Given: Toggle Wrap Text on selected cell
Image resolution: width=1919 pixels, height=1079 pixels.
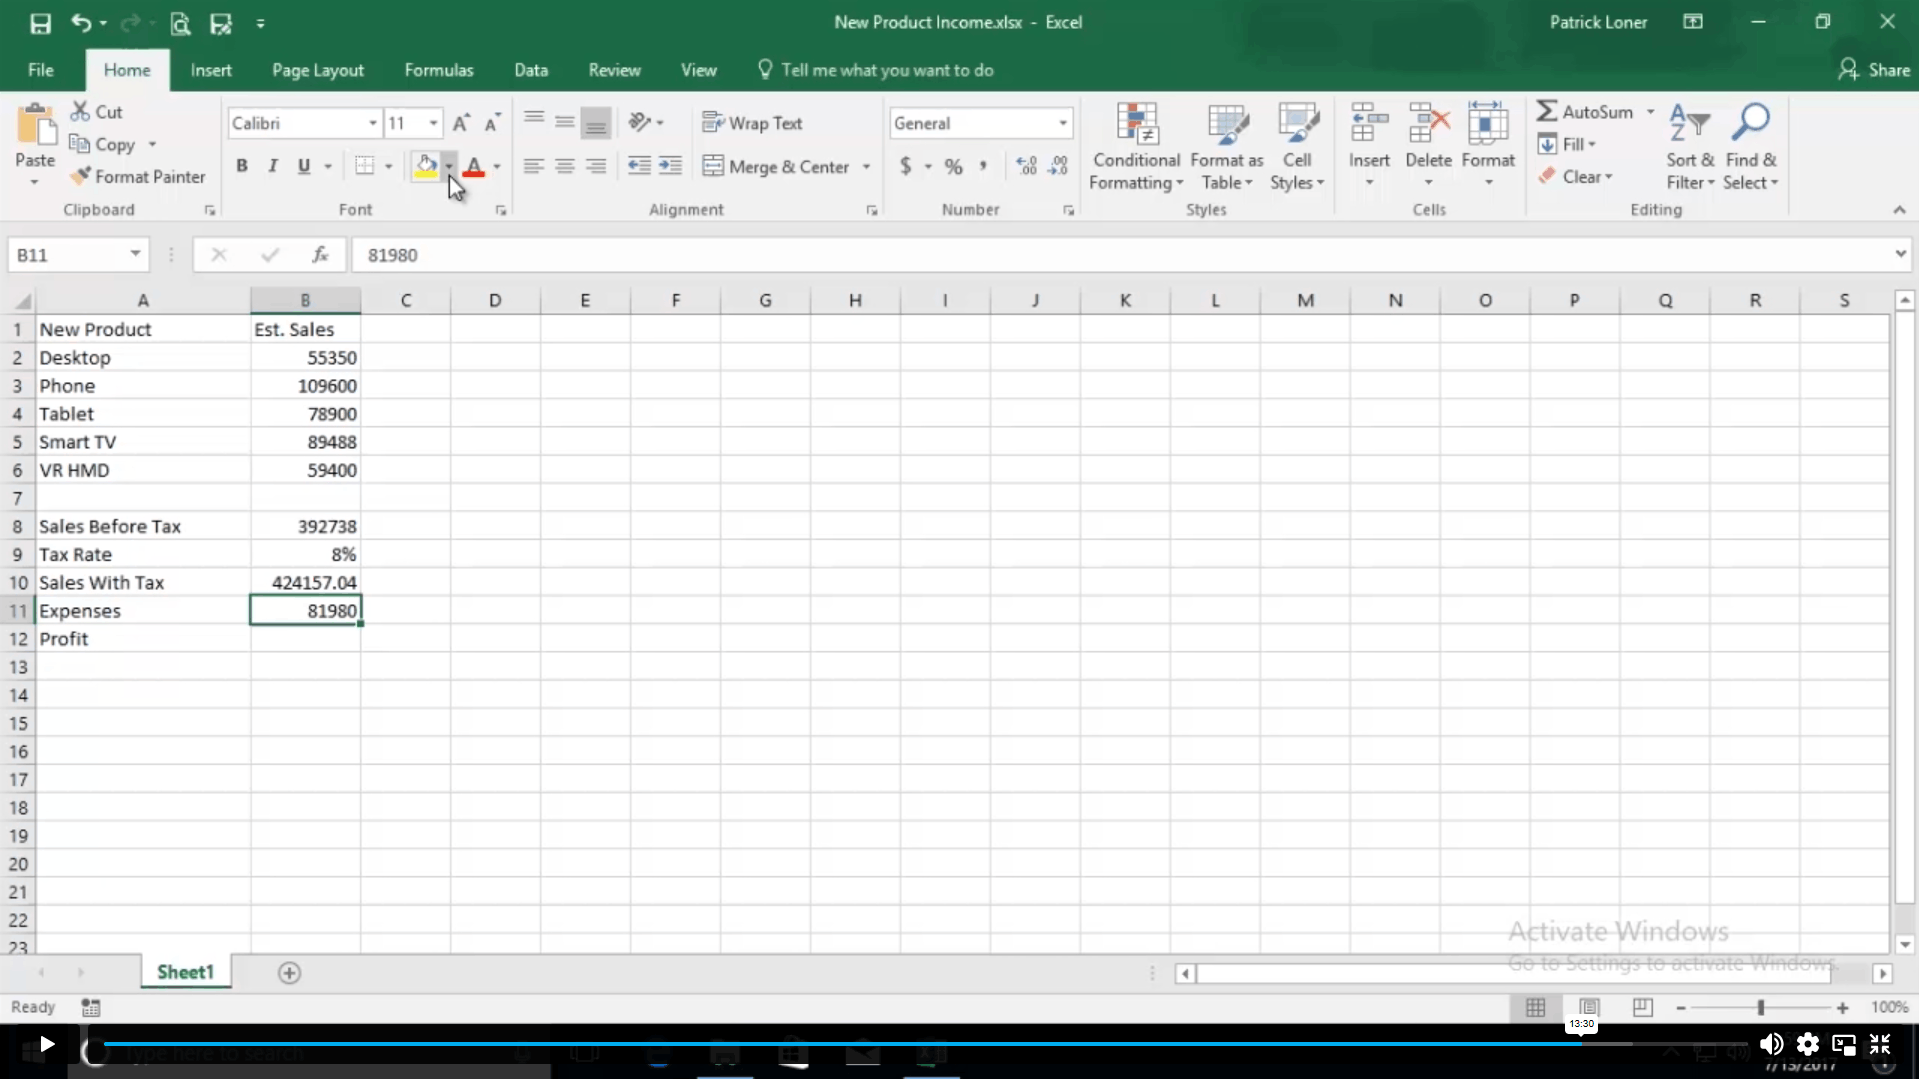Looking at the screenshot, I should [x=753, y=123].
